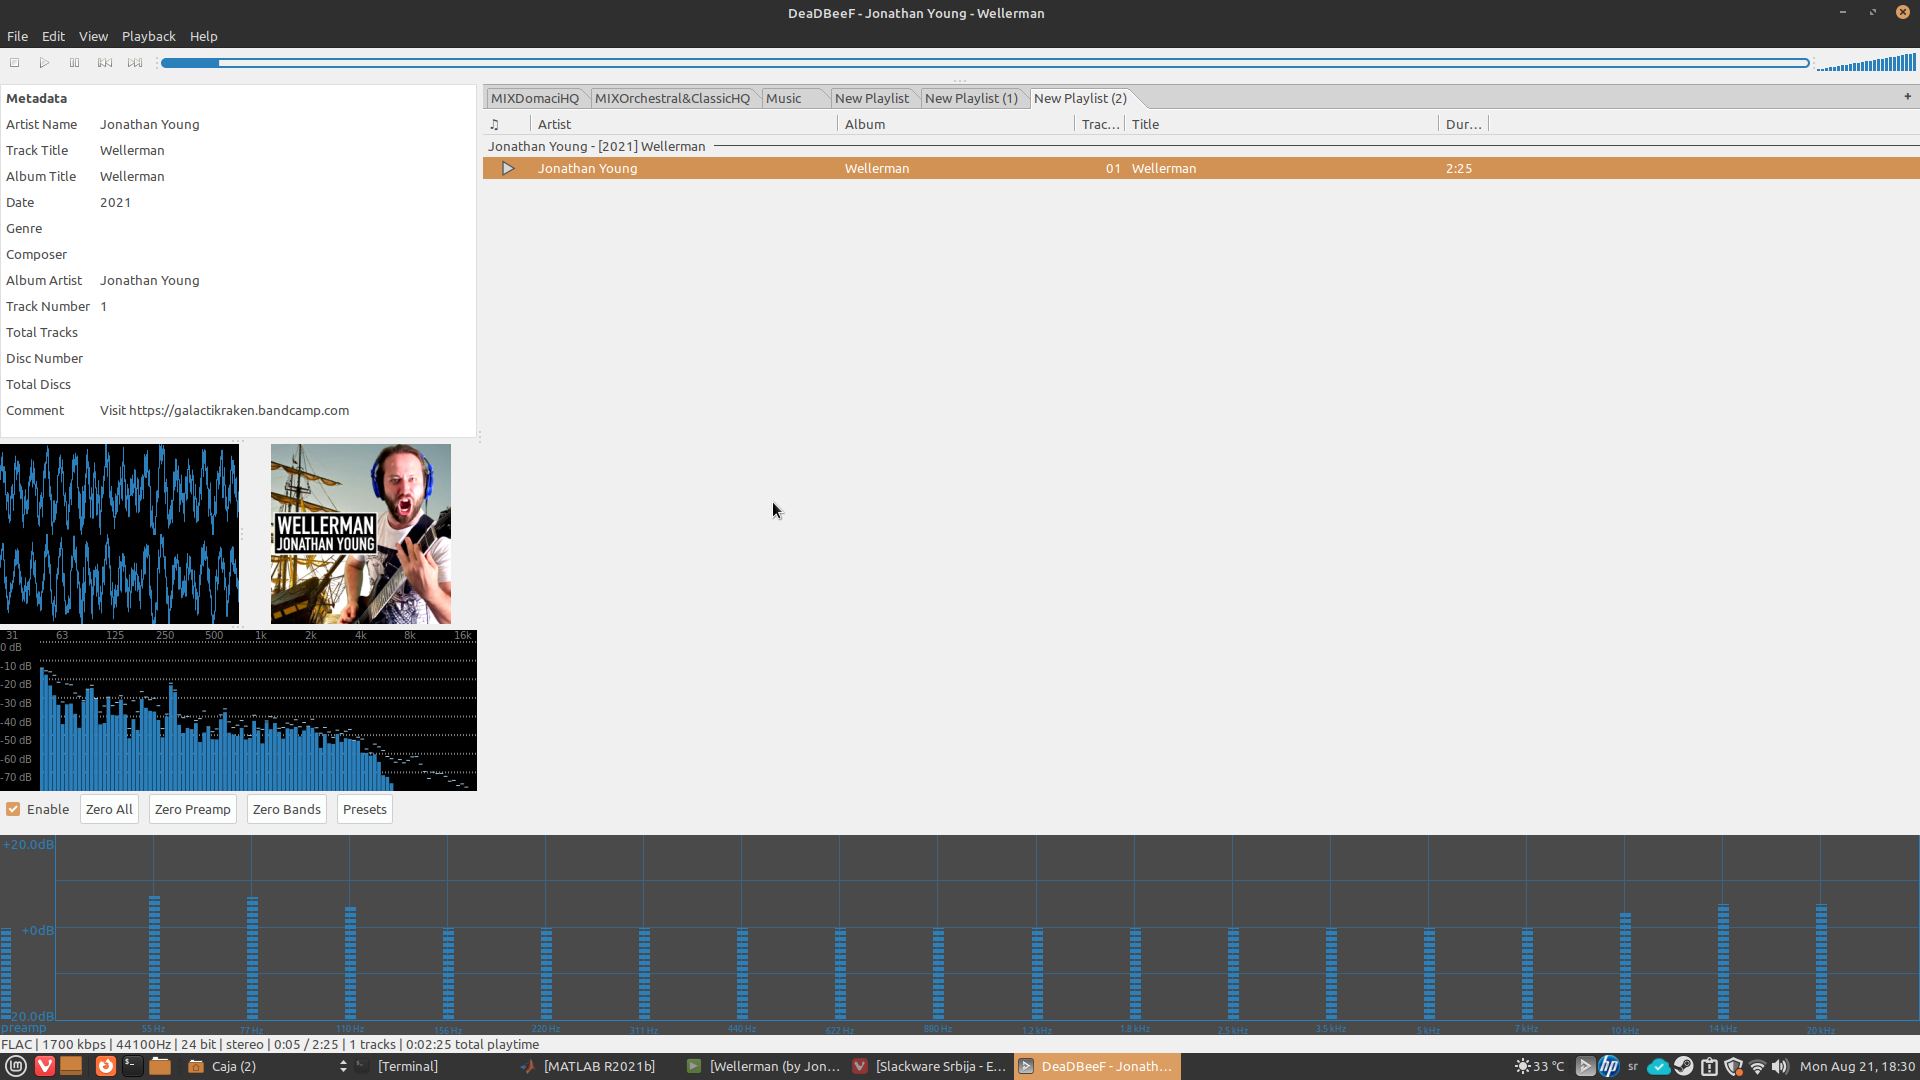Open the equalizer Presets menu
1920x1080 pixels.
(364, 809)
